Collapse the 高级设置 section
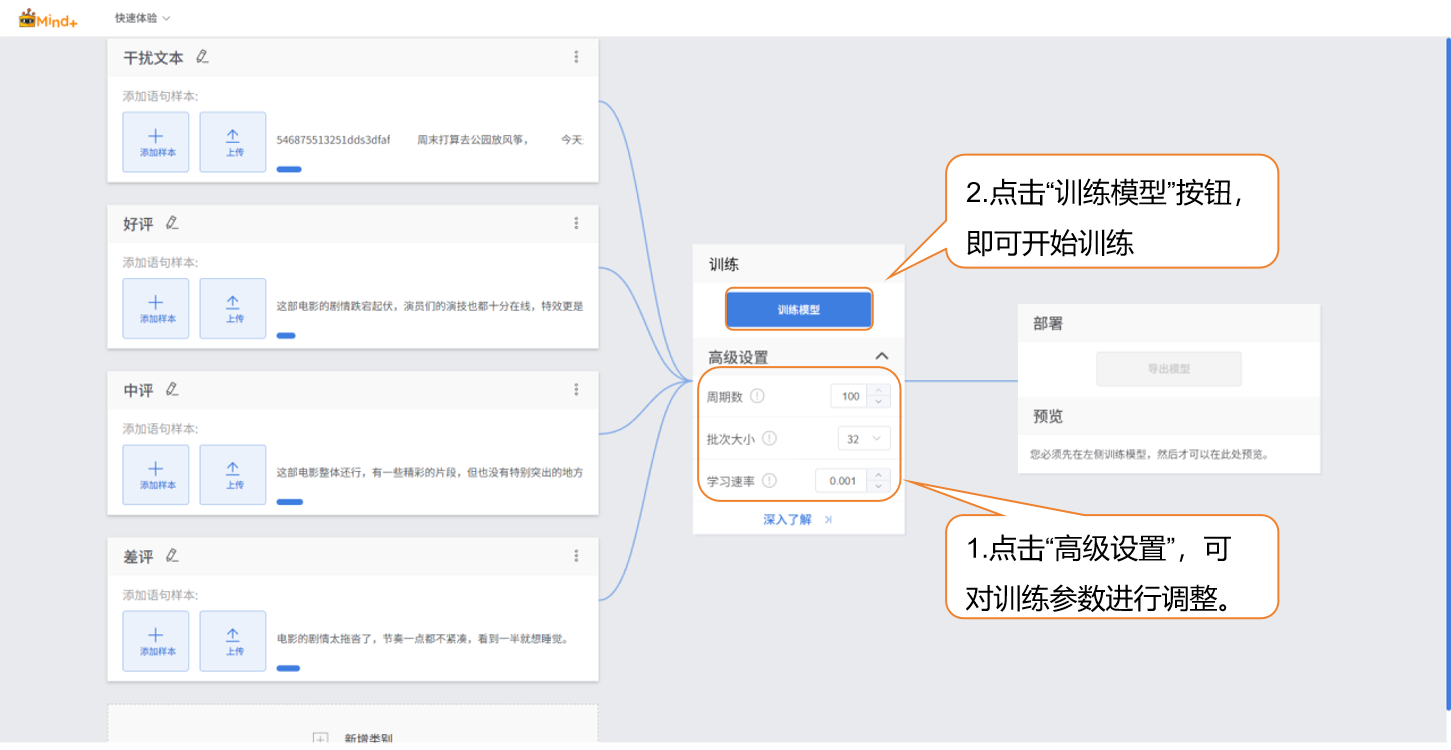 click(x=881, y=356)
